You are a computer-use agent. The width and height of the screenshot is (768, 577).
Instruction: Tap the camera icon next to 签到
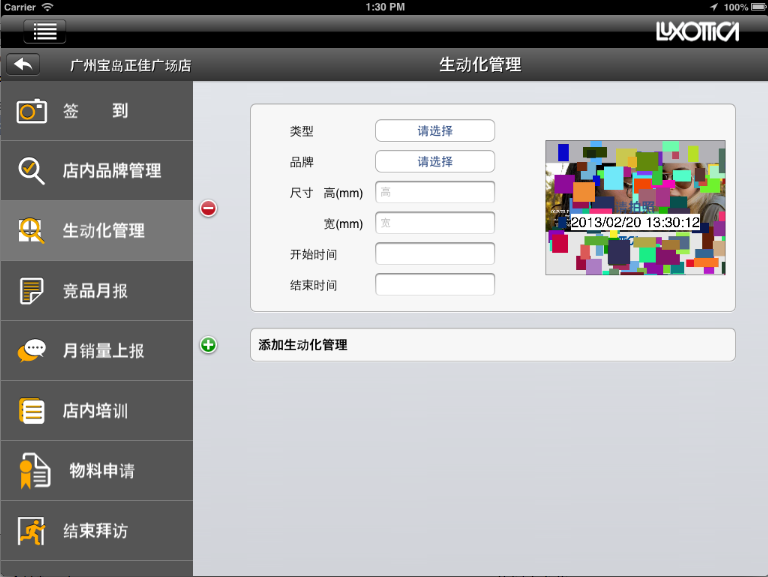tap(32, 111)
